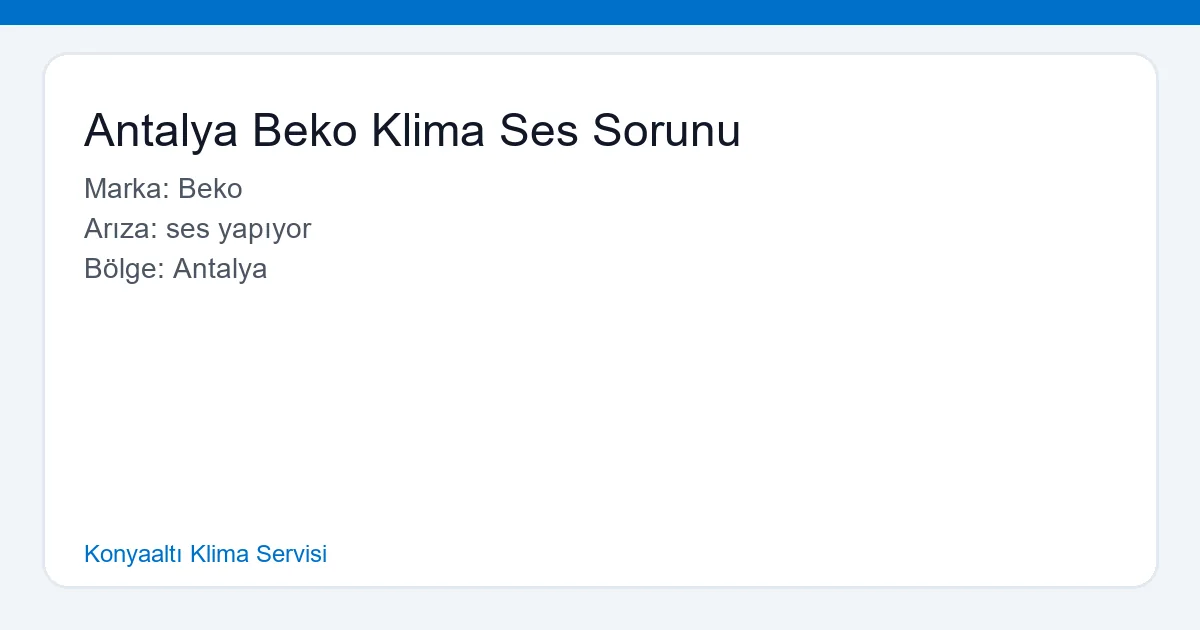Open the Konyaaltı Klima Servisi link
The width and height of the screenshot is (1200, 630).
click(205, 554)
